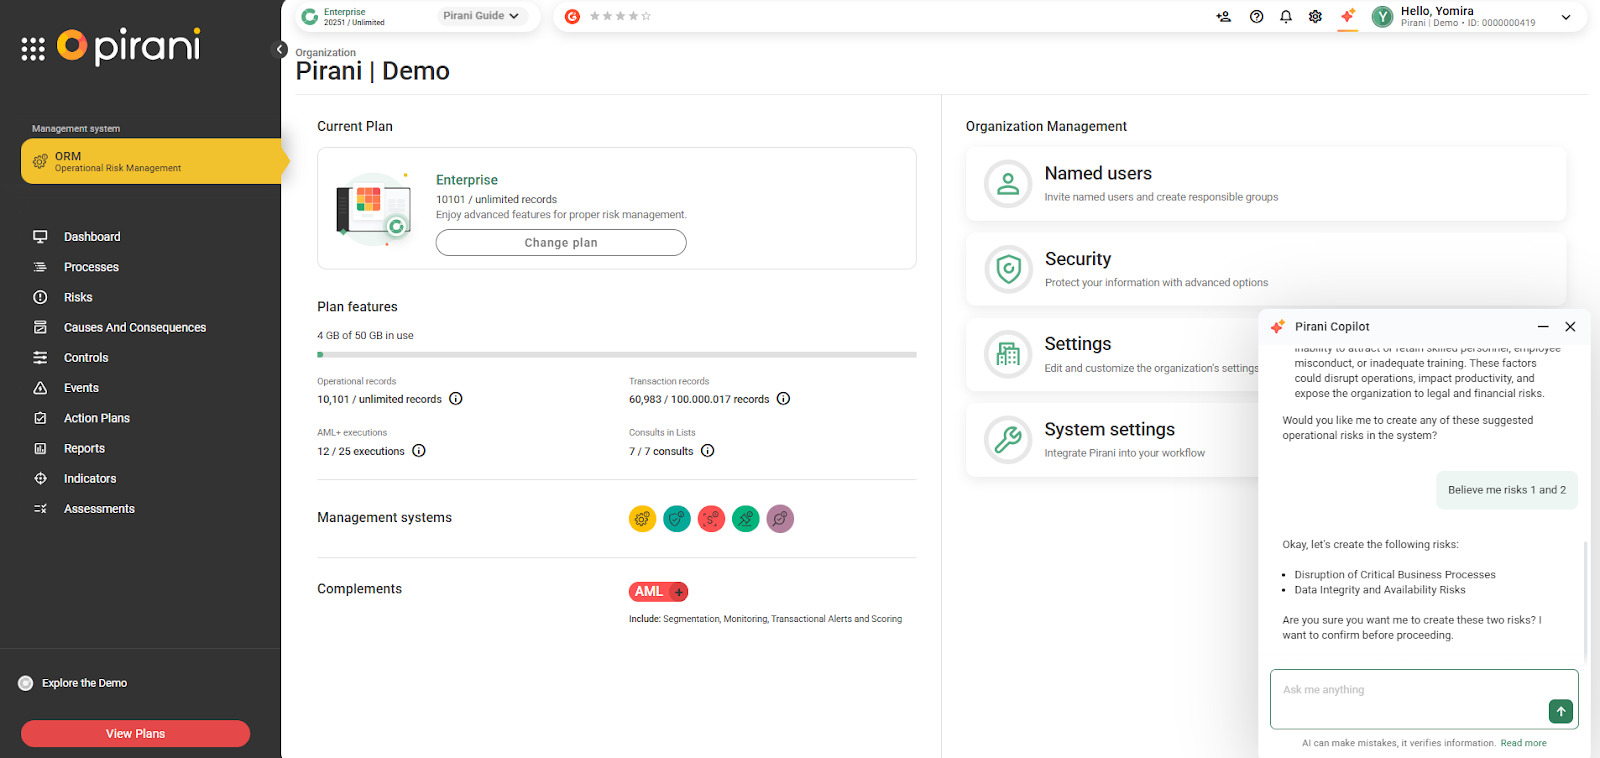Click the plus on the AML complement badge

(680, 592)
